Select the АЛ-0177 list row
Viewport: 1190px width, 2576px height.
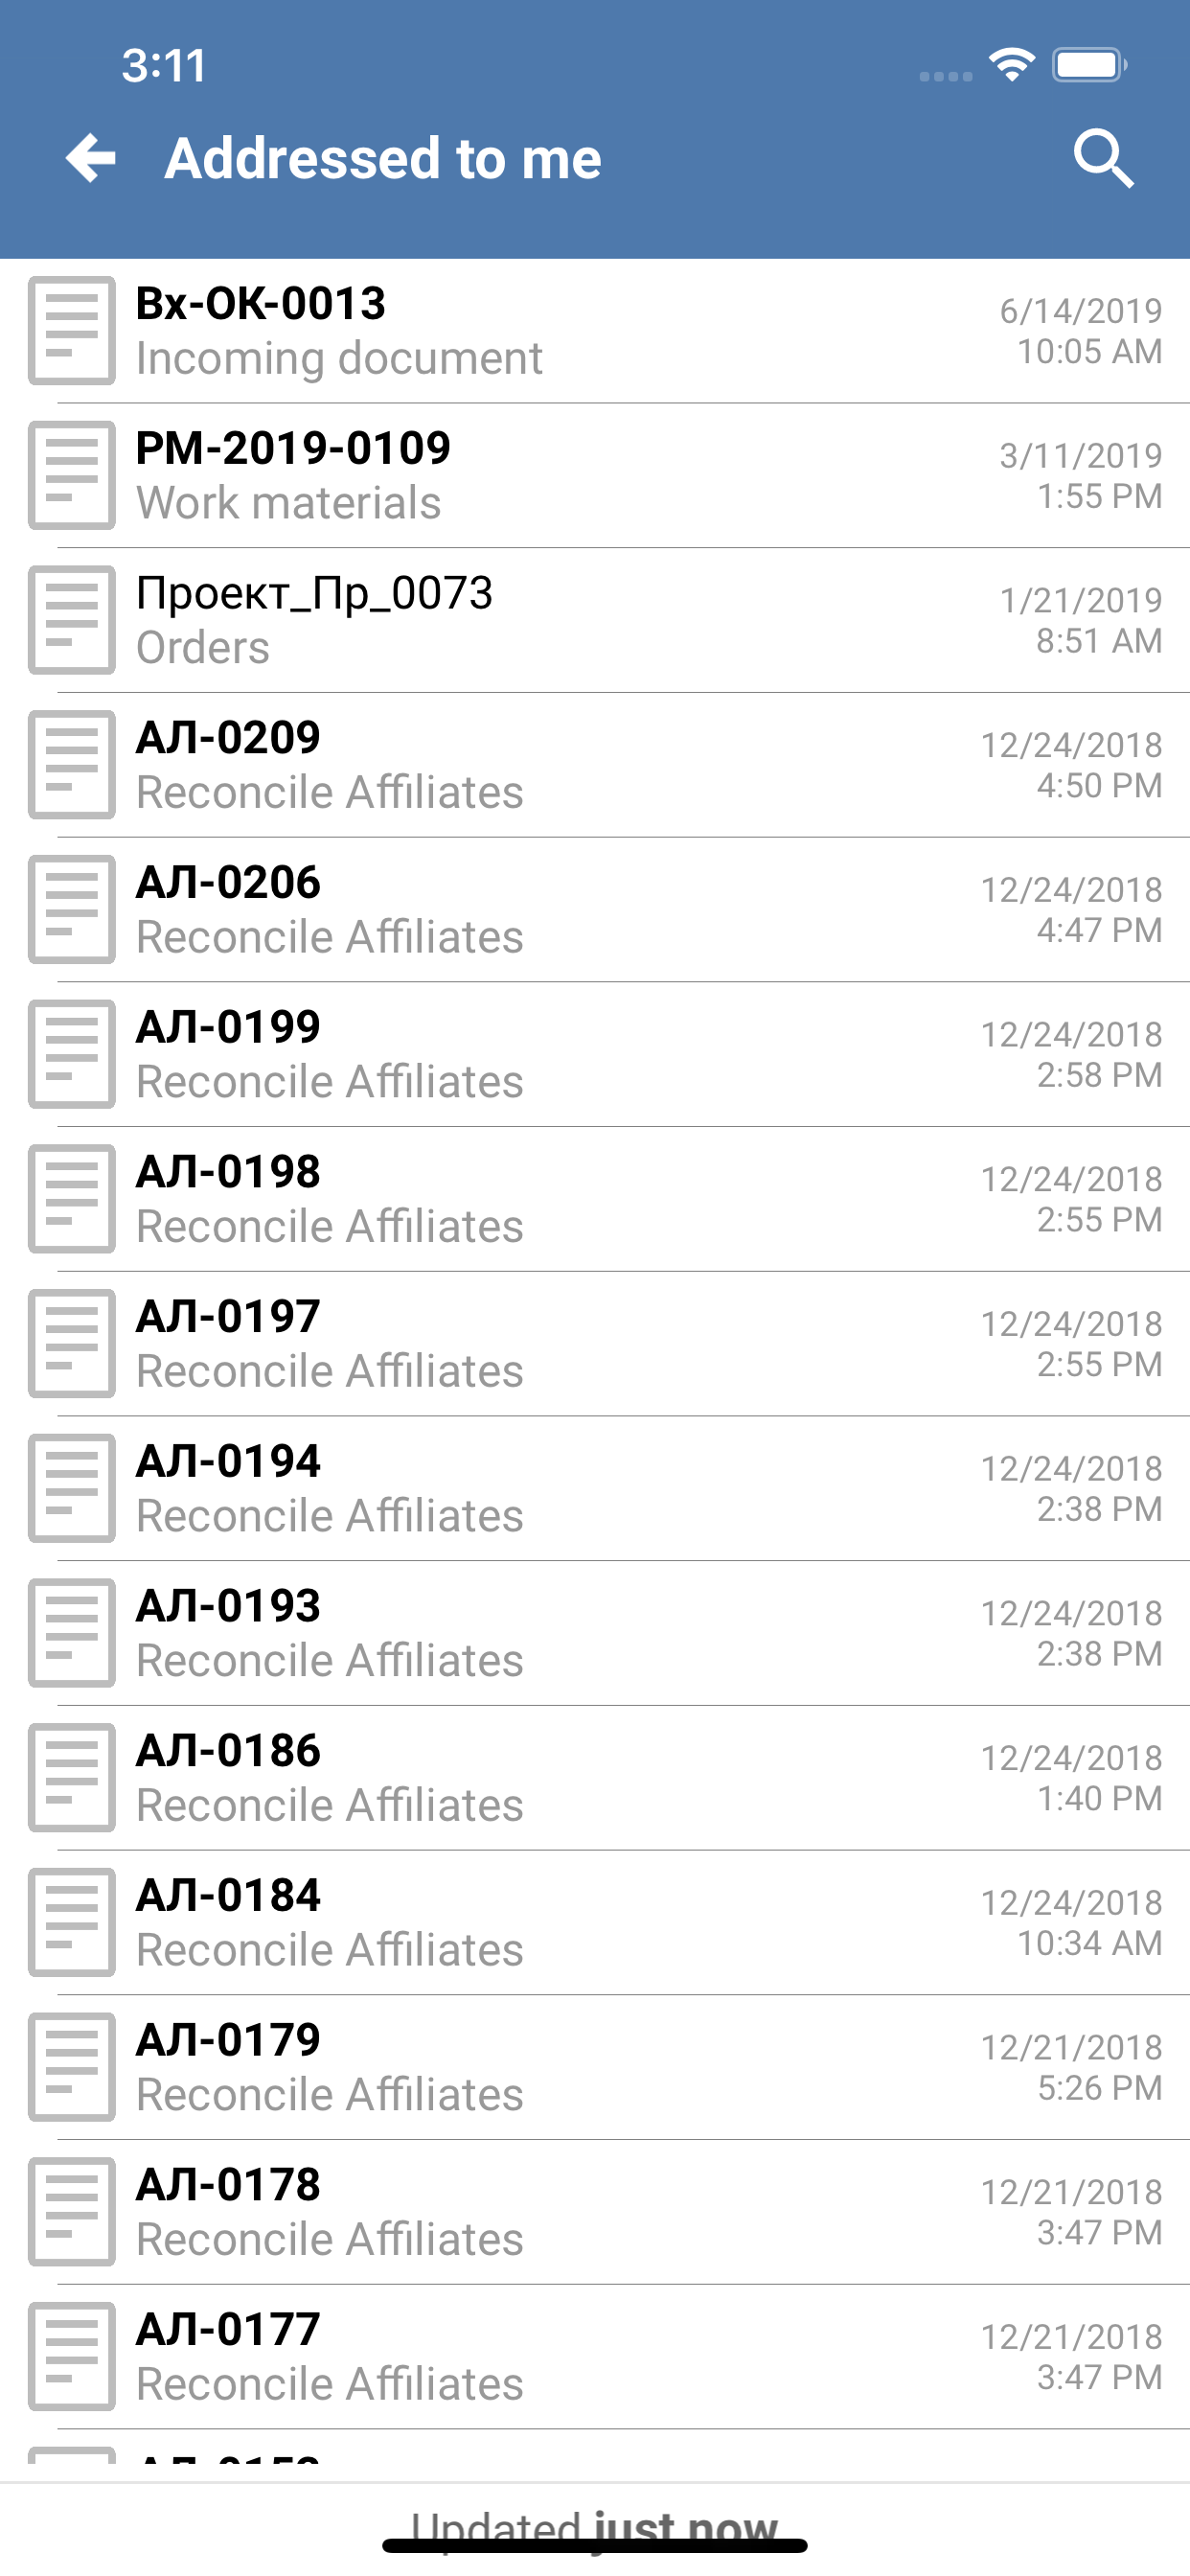[x=595, y=2356]
